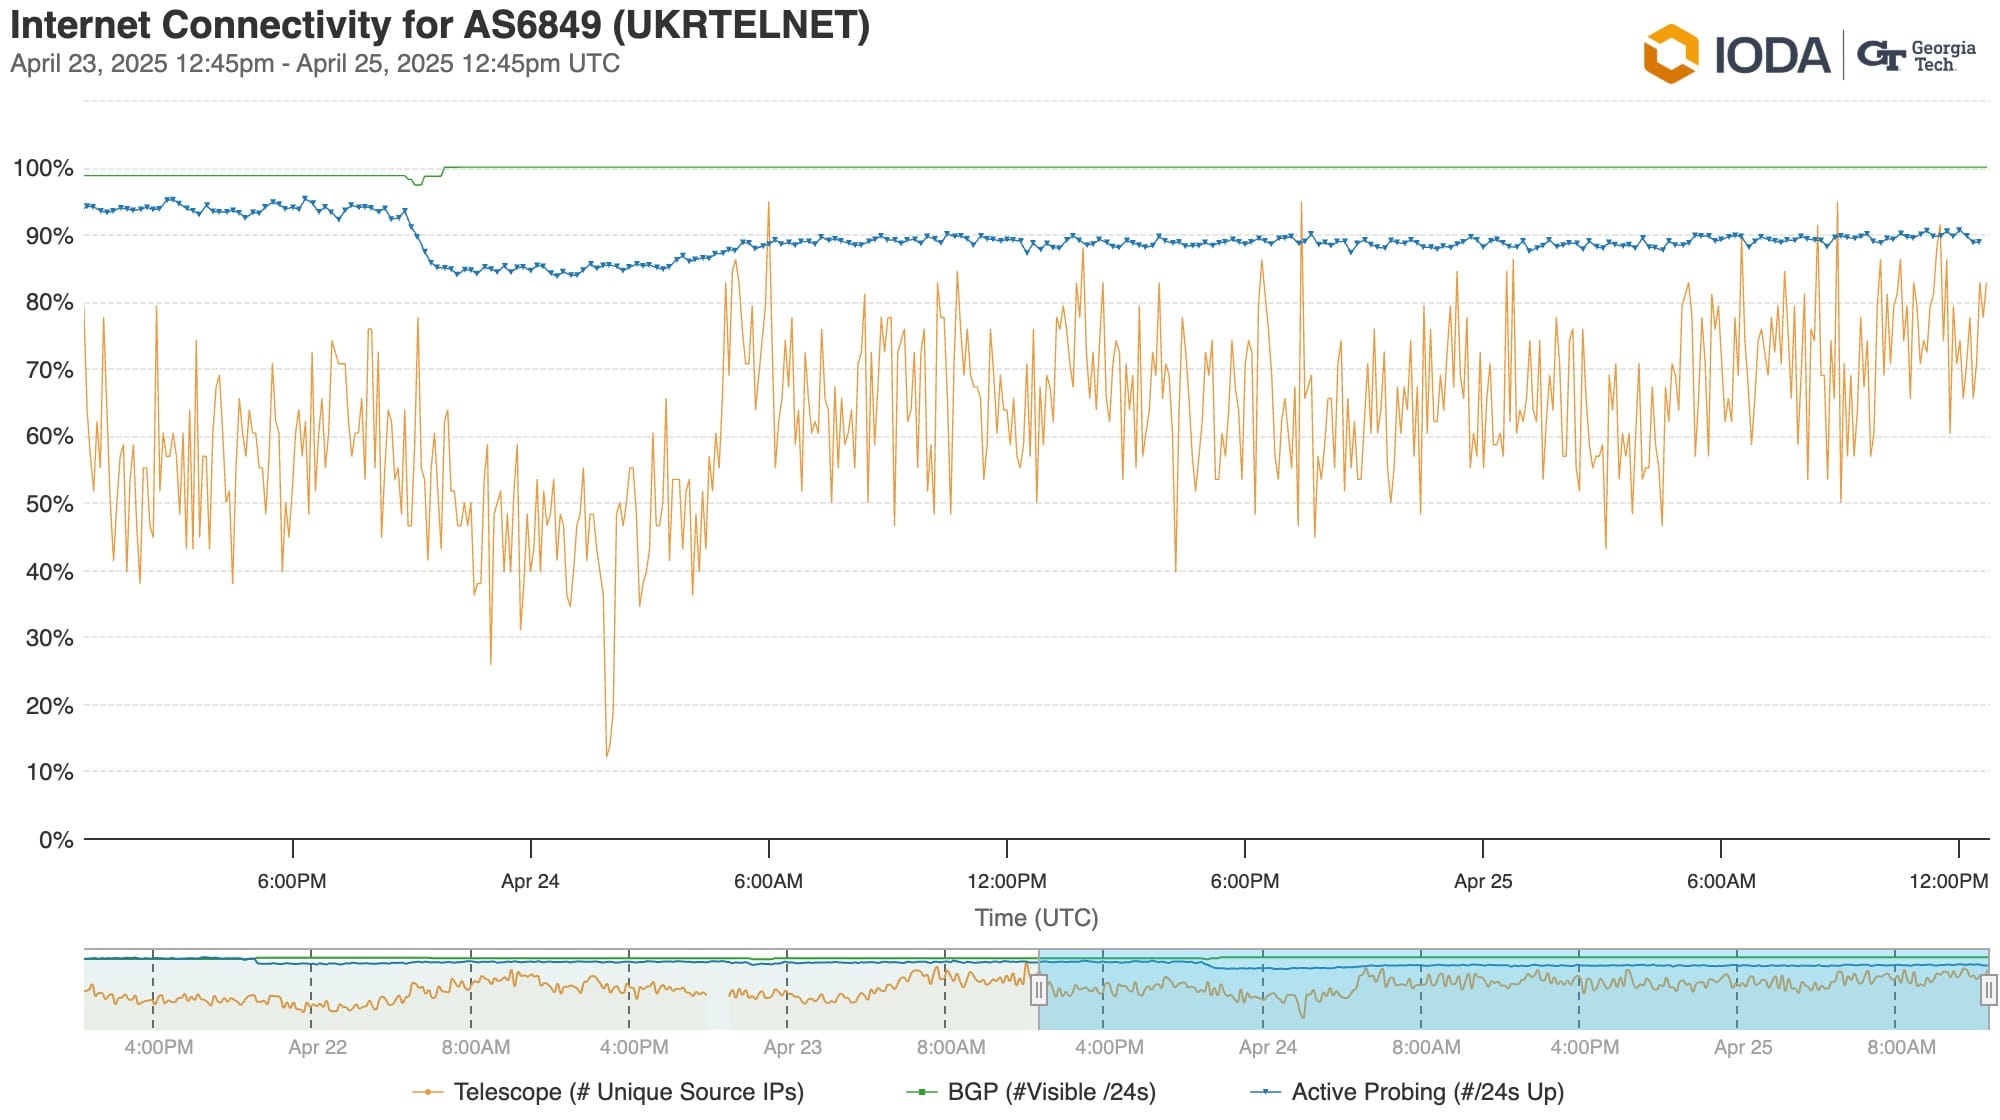The height and width of the screenshot is (1120, 2000).
Task: Click the chart title AS6849 UKRTELNET
Action: pyautogui.click(x=440, y=25)
